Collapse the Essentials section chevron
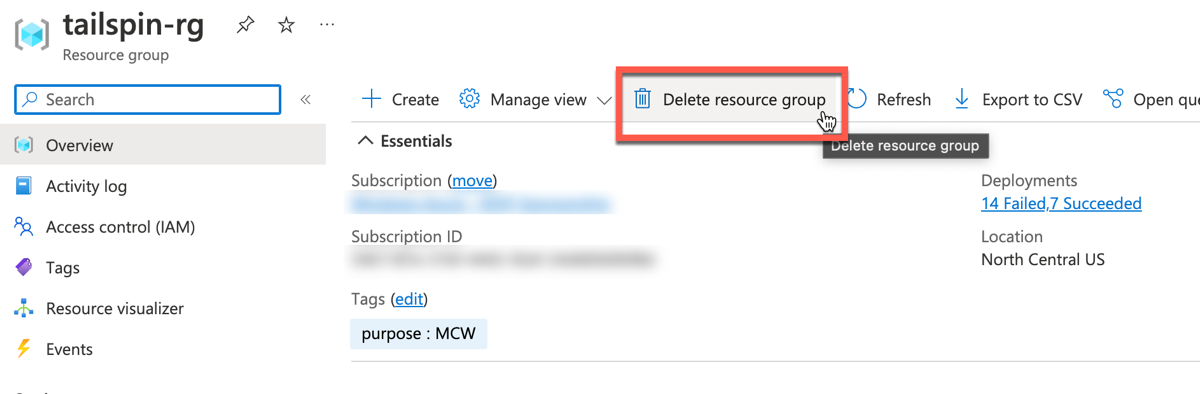 366,141
